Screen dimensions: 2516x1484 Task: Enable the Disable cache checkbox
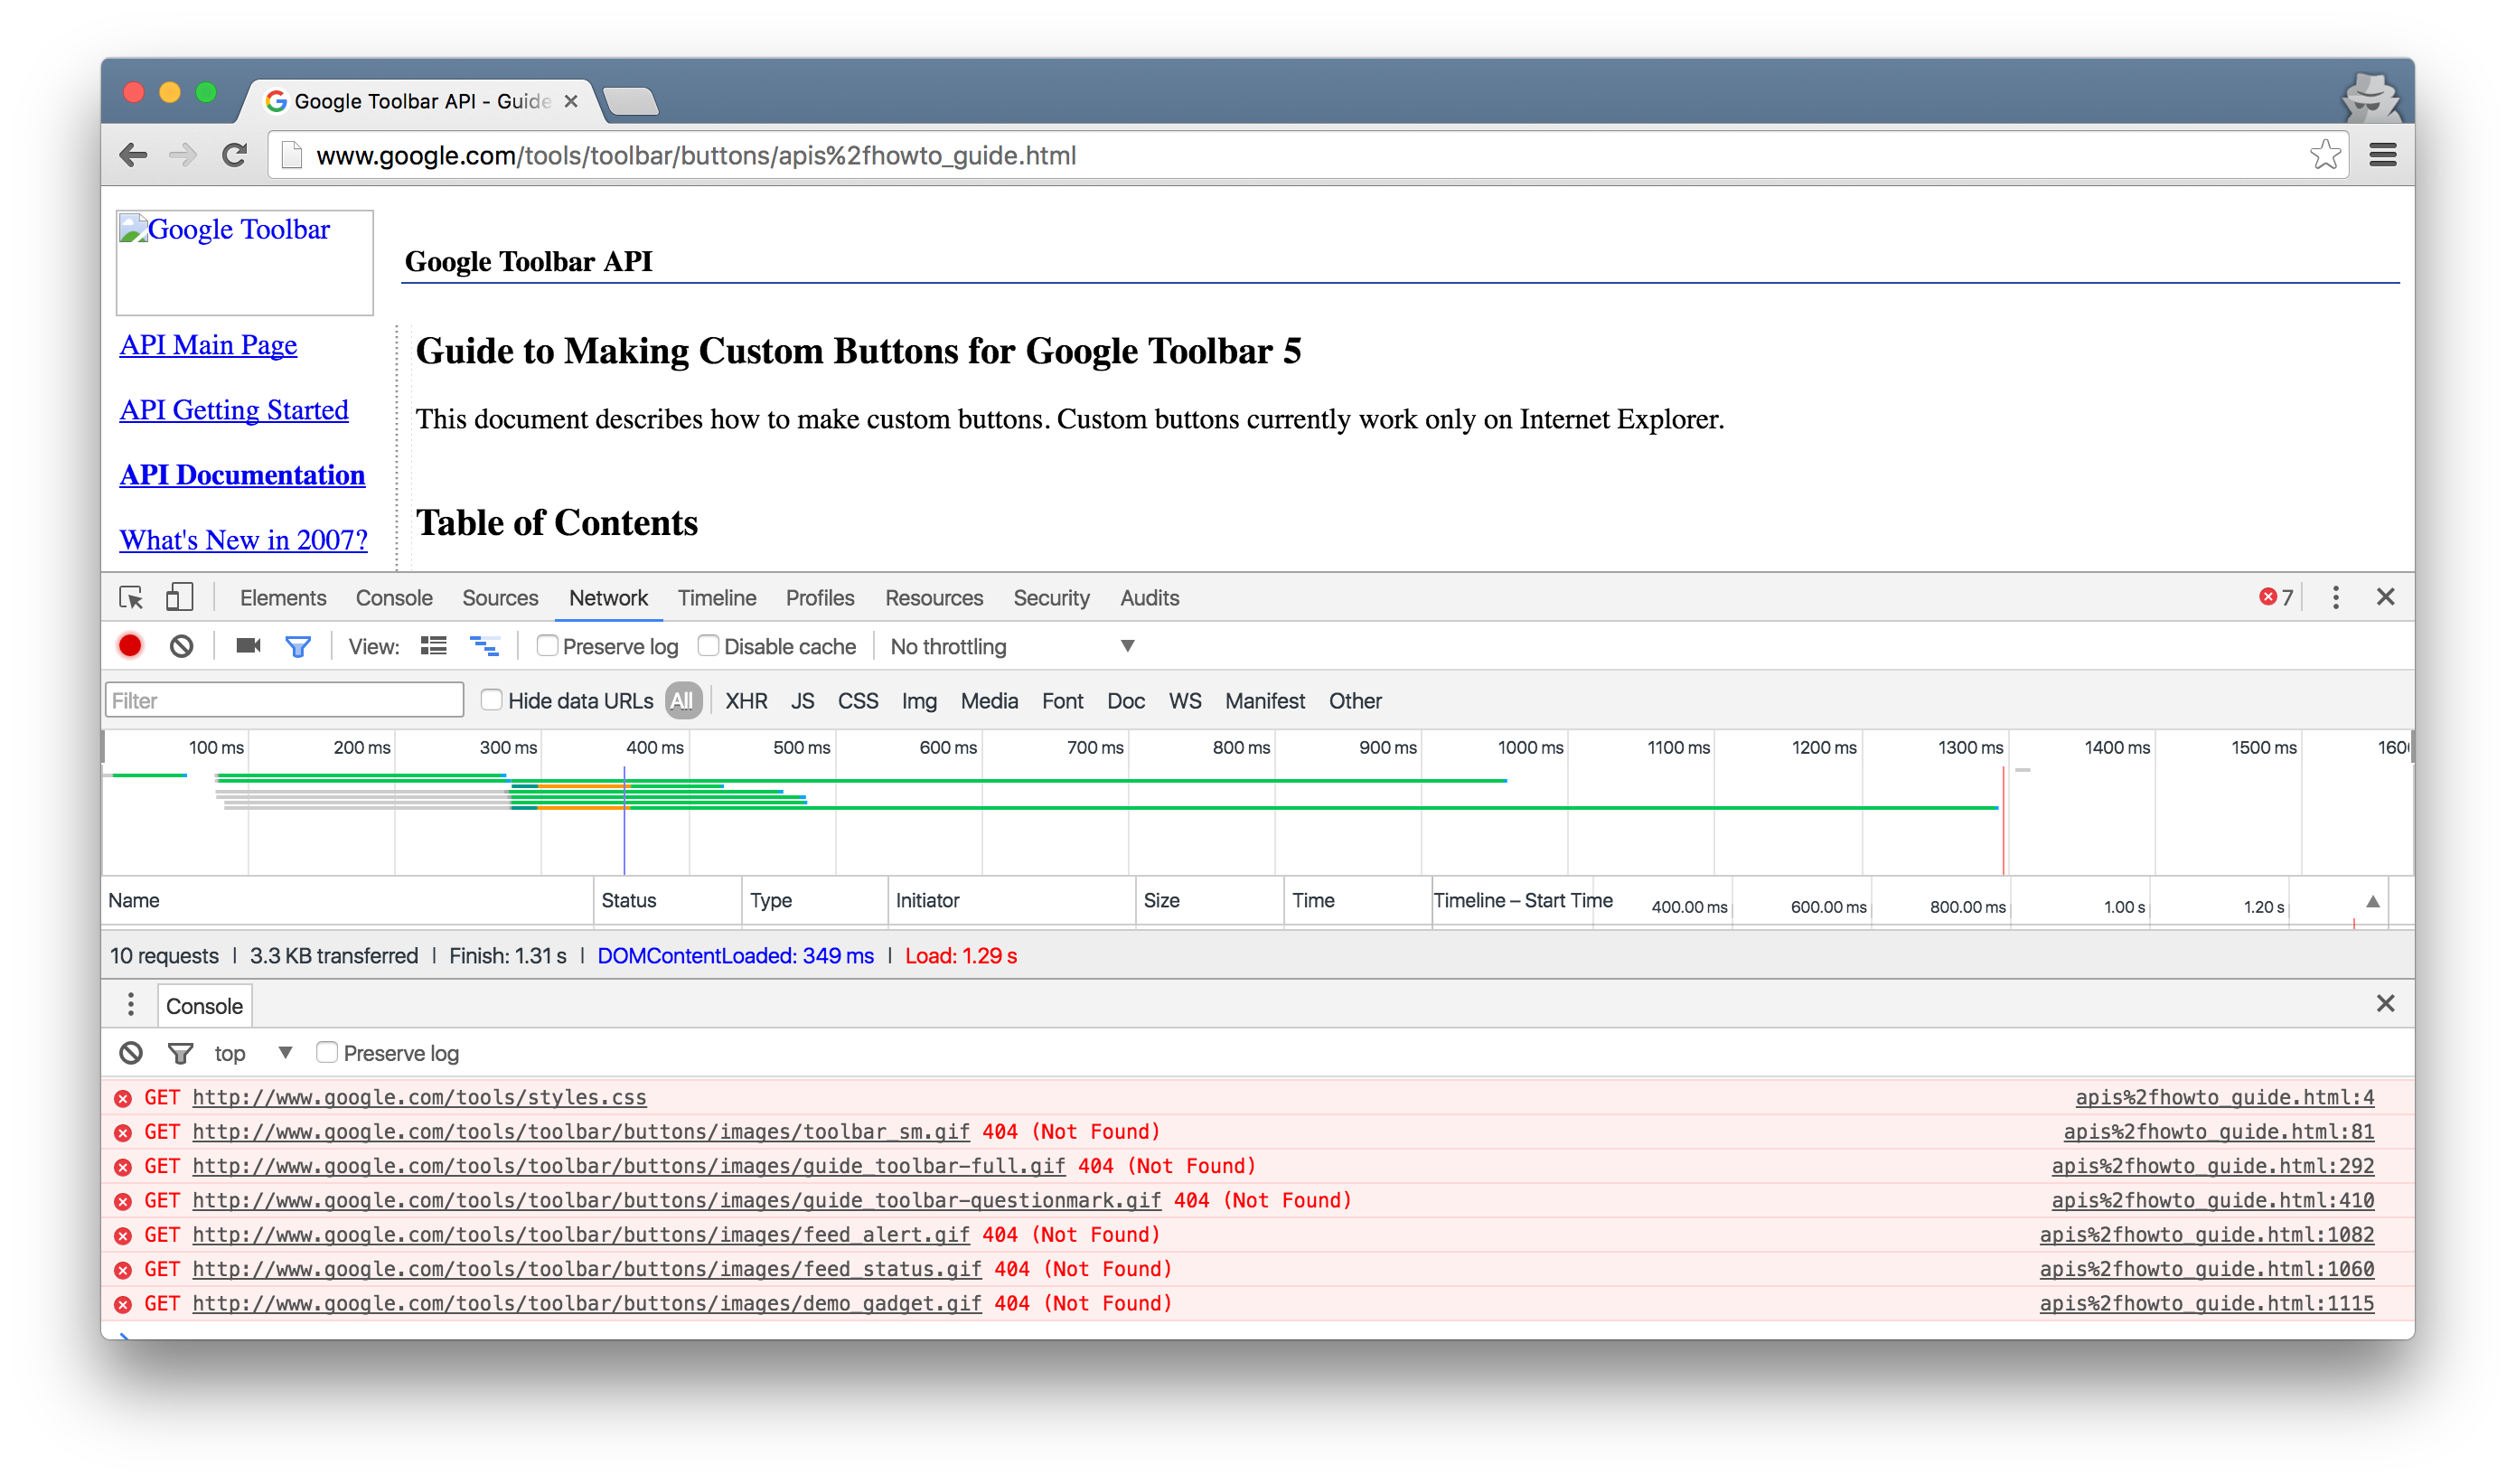[708, 645]
